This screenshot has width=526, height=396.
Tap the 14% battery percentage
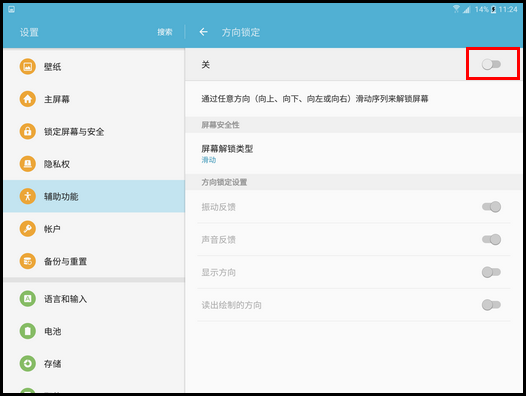[x=482, y=9]
